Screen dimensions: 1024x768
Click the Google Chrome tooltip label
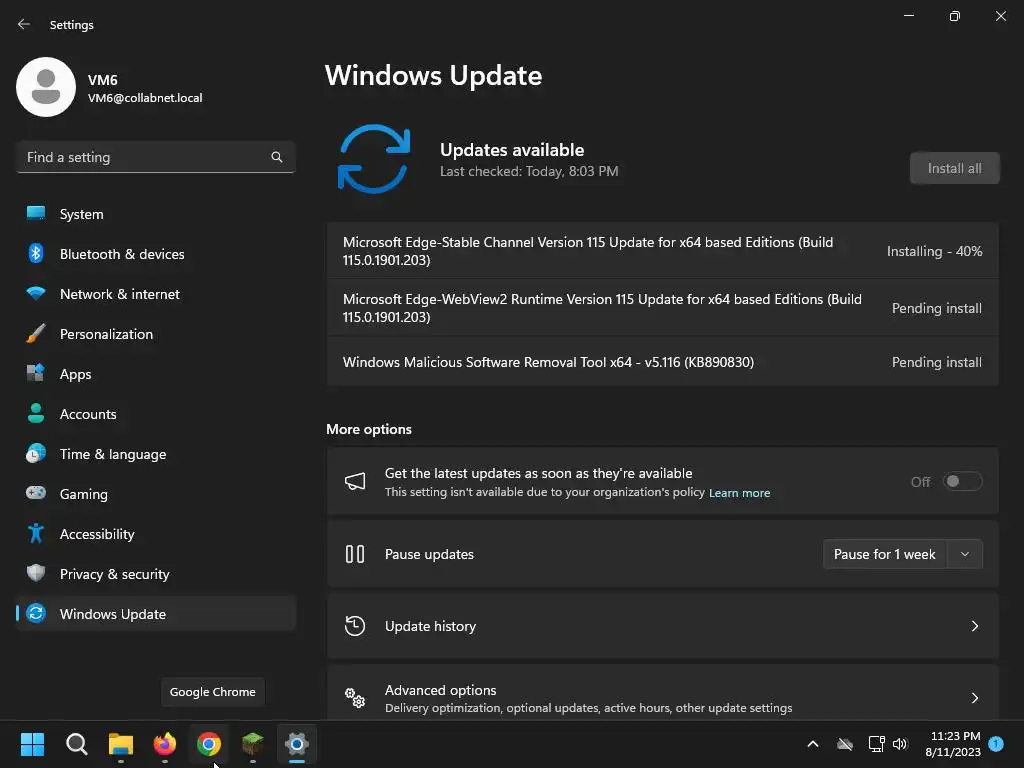(213, 692)
